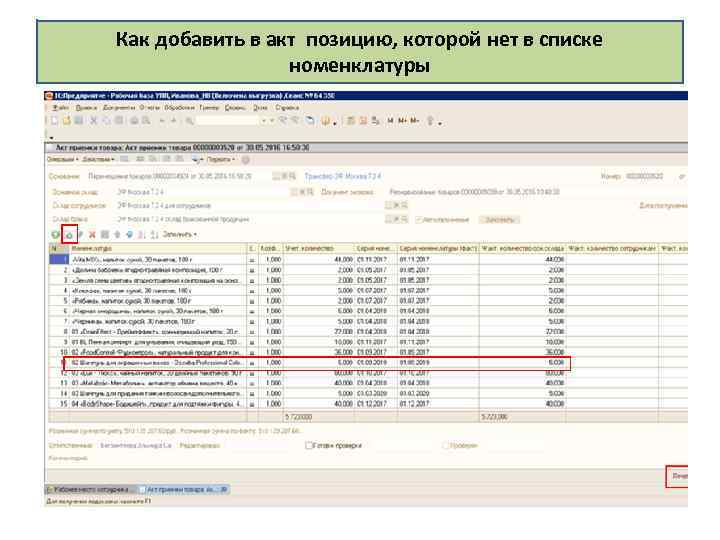Open the Заполнить dropdown in table toolbar

180,235
